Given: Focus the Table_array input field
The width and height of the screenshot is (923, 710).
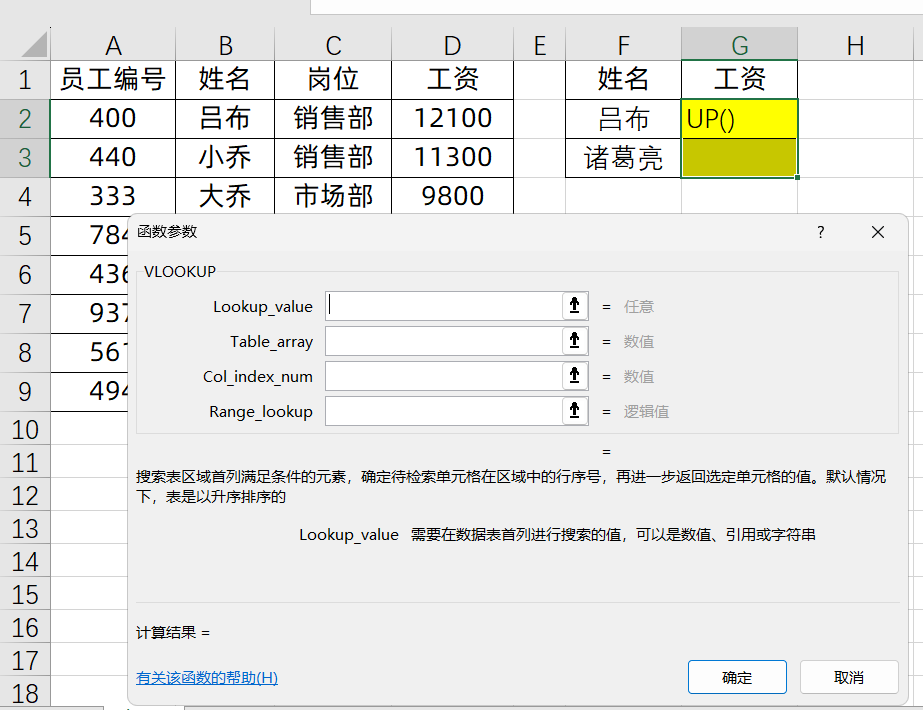Looking at the screenshot, I should click(x=444, y=341).
